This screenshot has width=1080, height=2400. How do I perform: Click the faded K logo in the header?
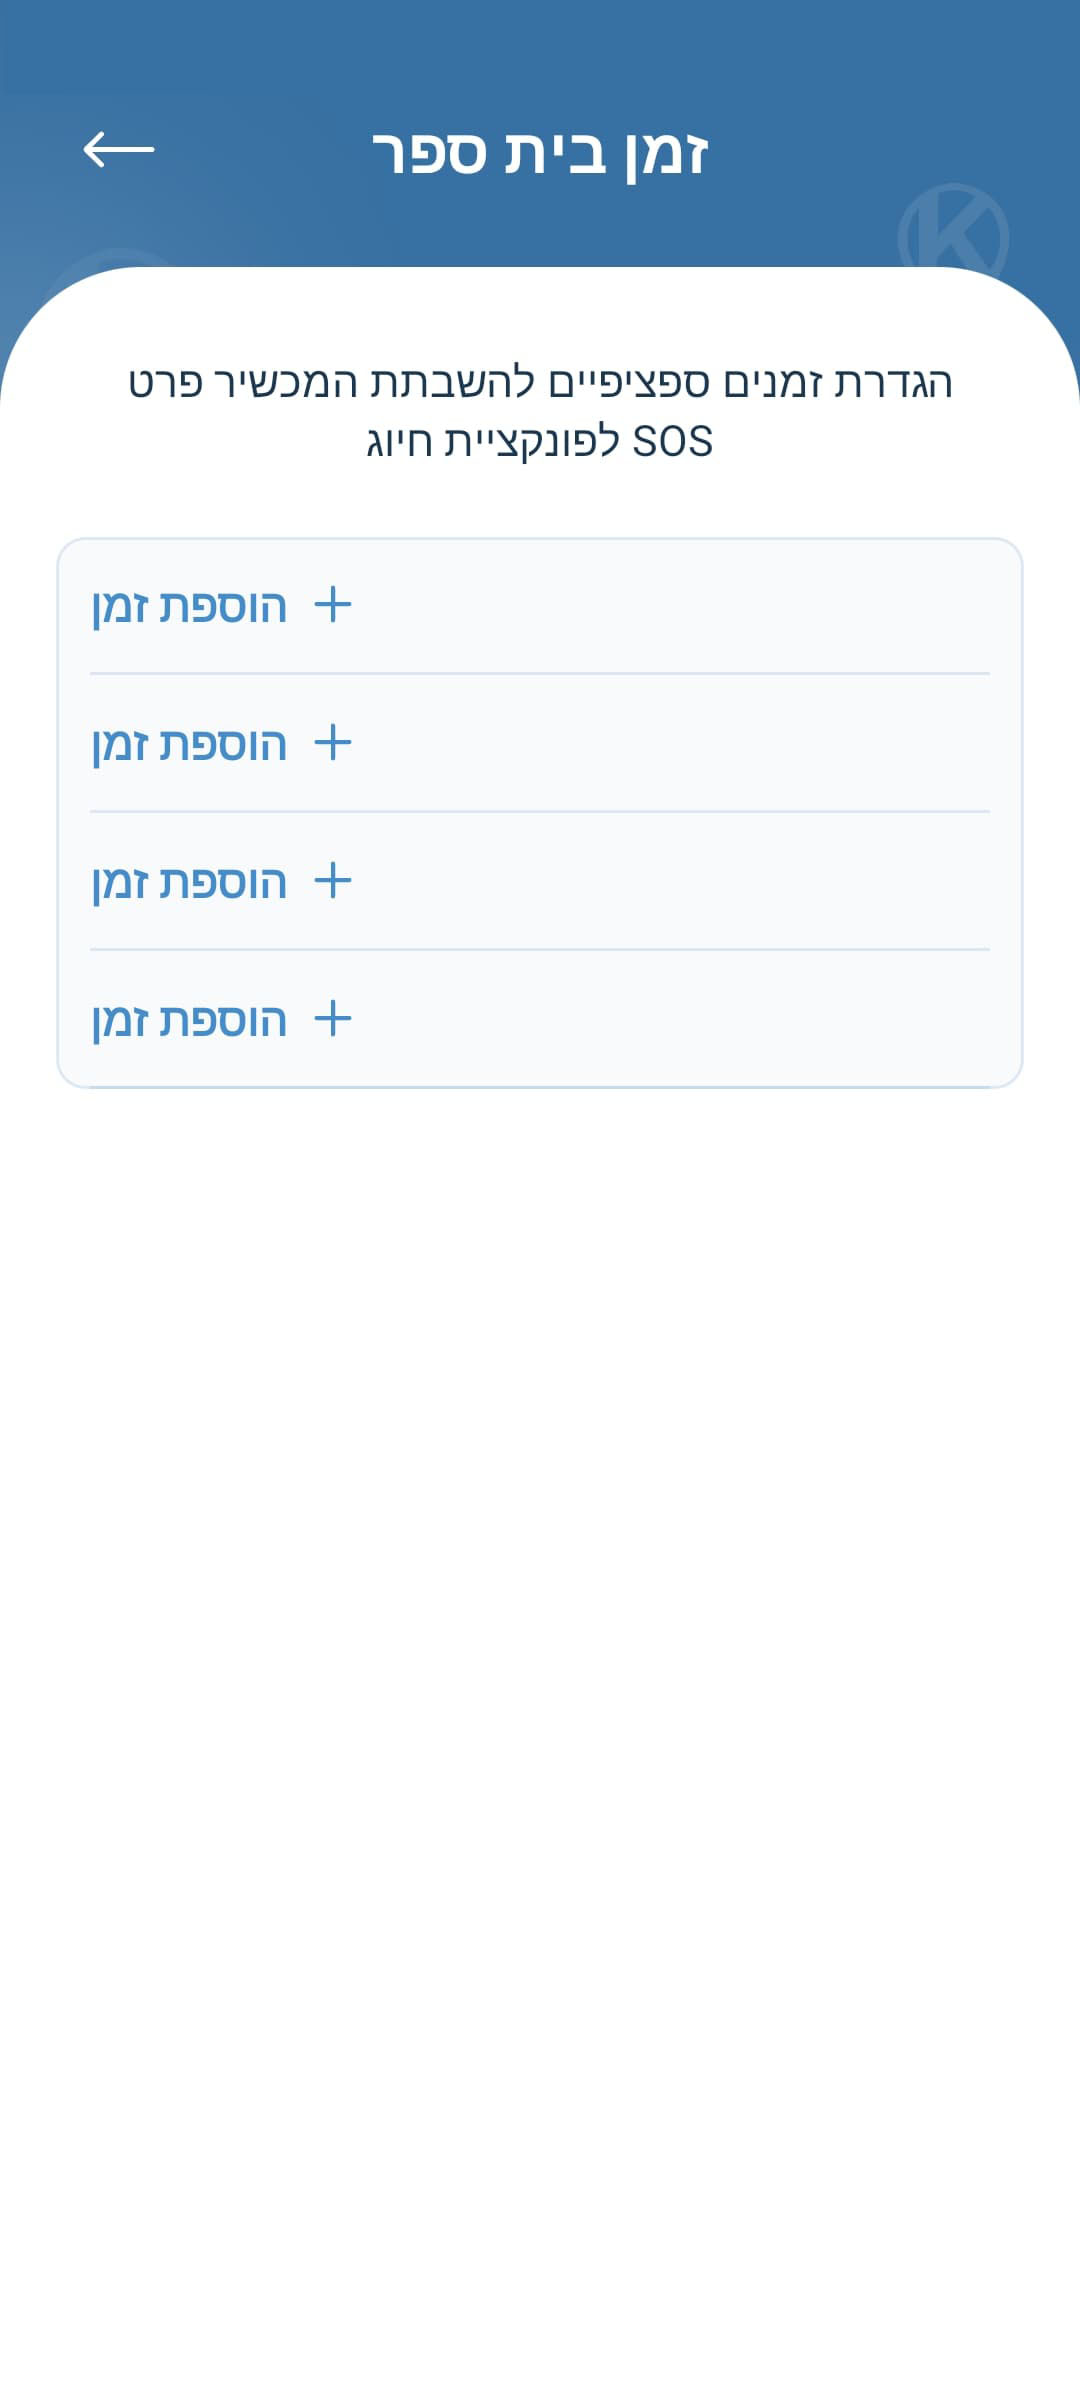(x=953, y=232)
